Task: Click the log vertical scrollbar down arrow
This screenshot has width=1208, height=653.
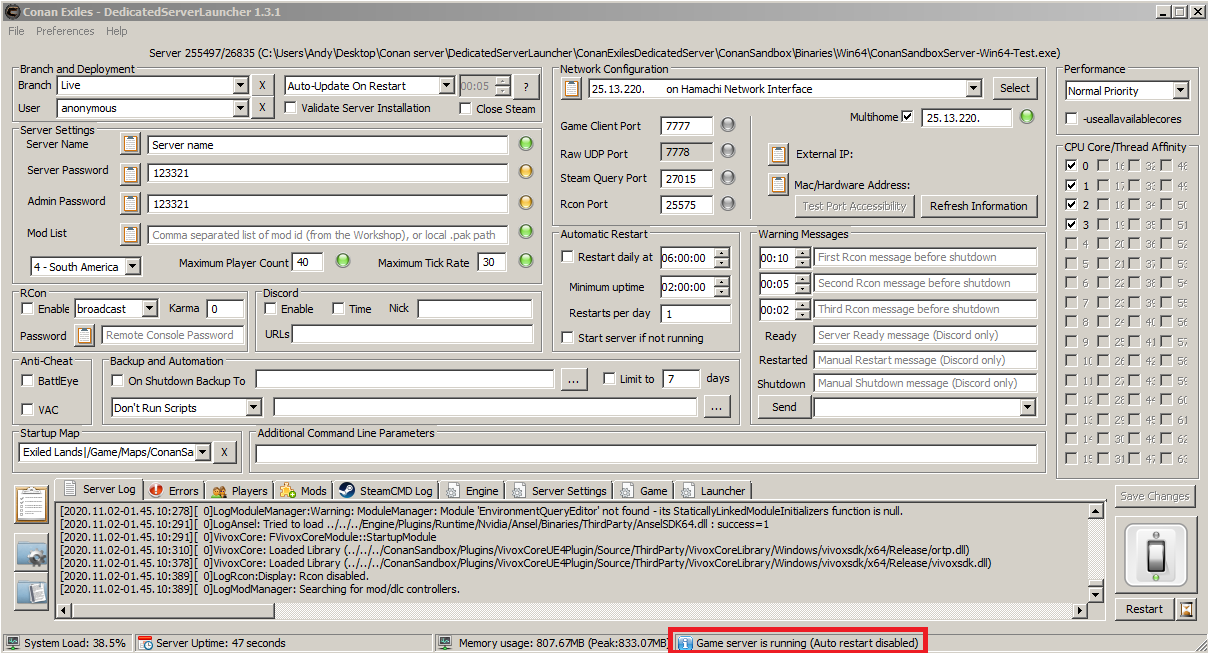Action: coord(1096,594)
